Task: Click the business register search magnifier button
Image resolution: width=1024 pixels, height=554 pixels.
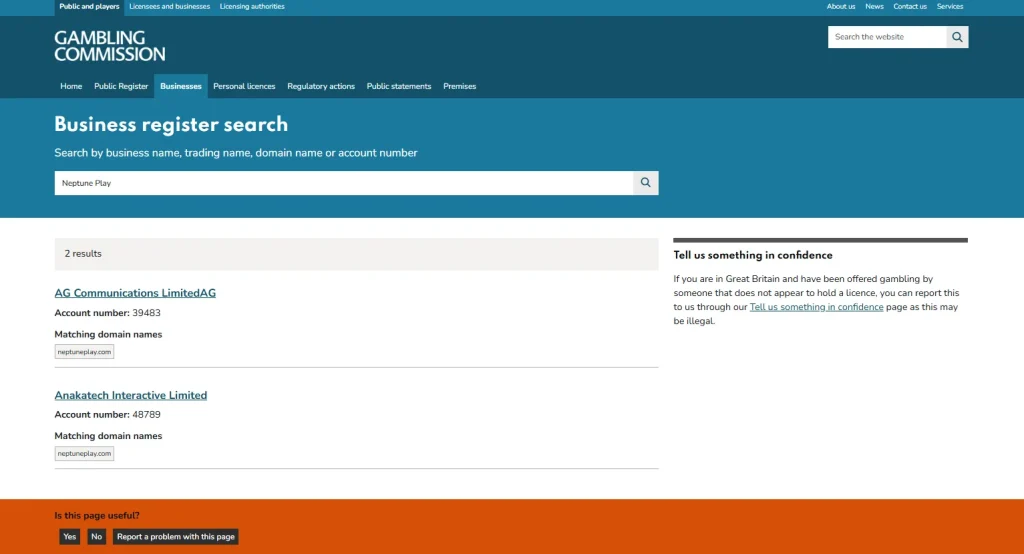Action: tap(645, 183)
